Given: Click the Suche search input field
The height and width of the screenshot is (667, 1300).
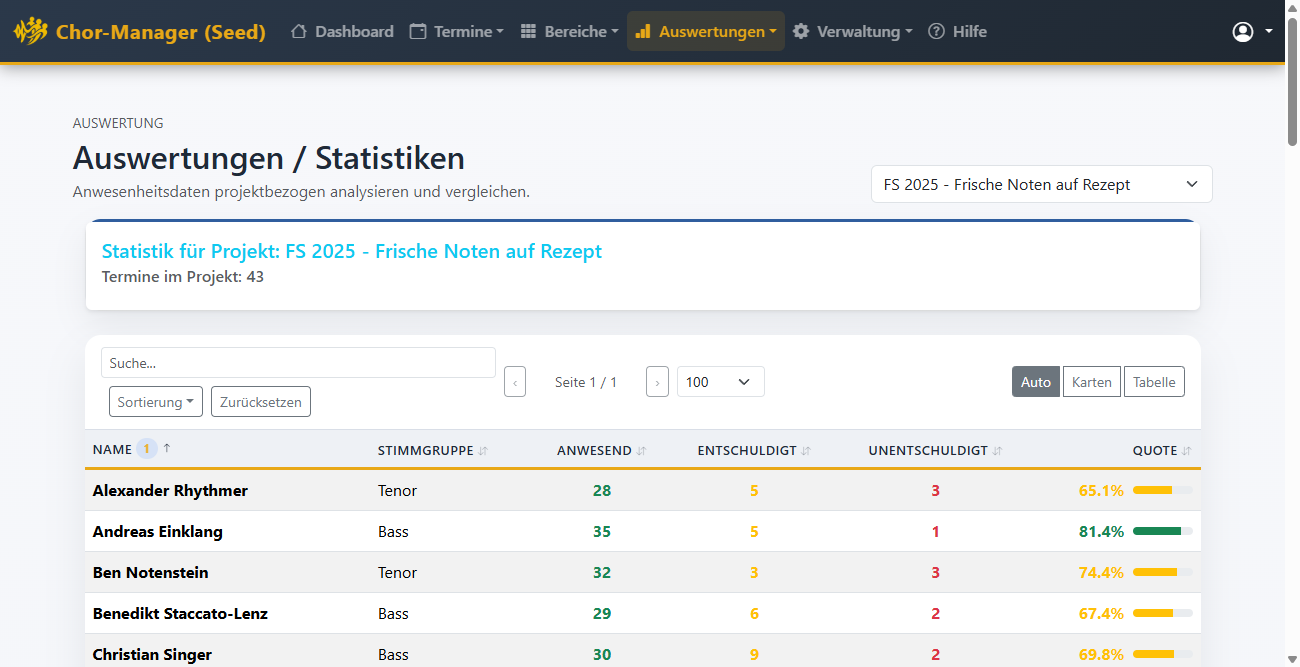Looking at the screenshot, I should [x=298, y=363].
